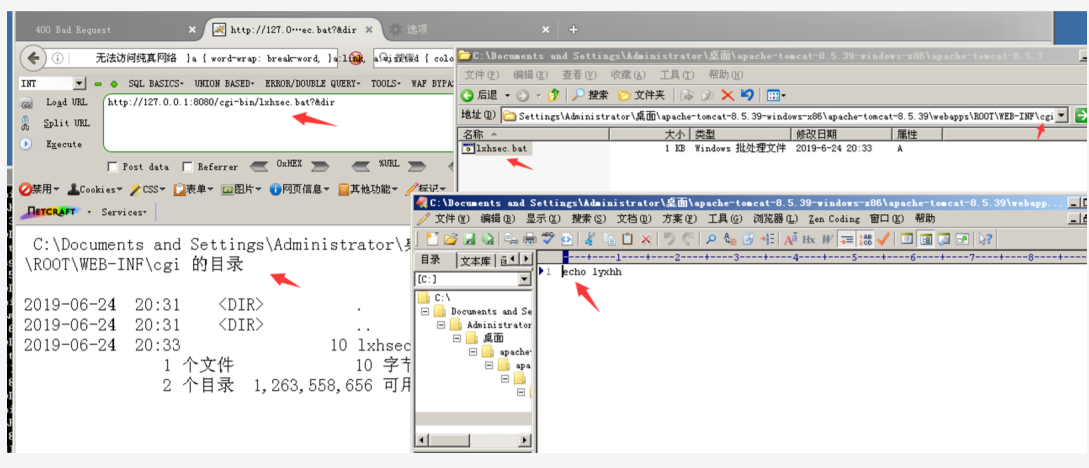Open the Zen Coding menu in editor

[834, 219]
